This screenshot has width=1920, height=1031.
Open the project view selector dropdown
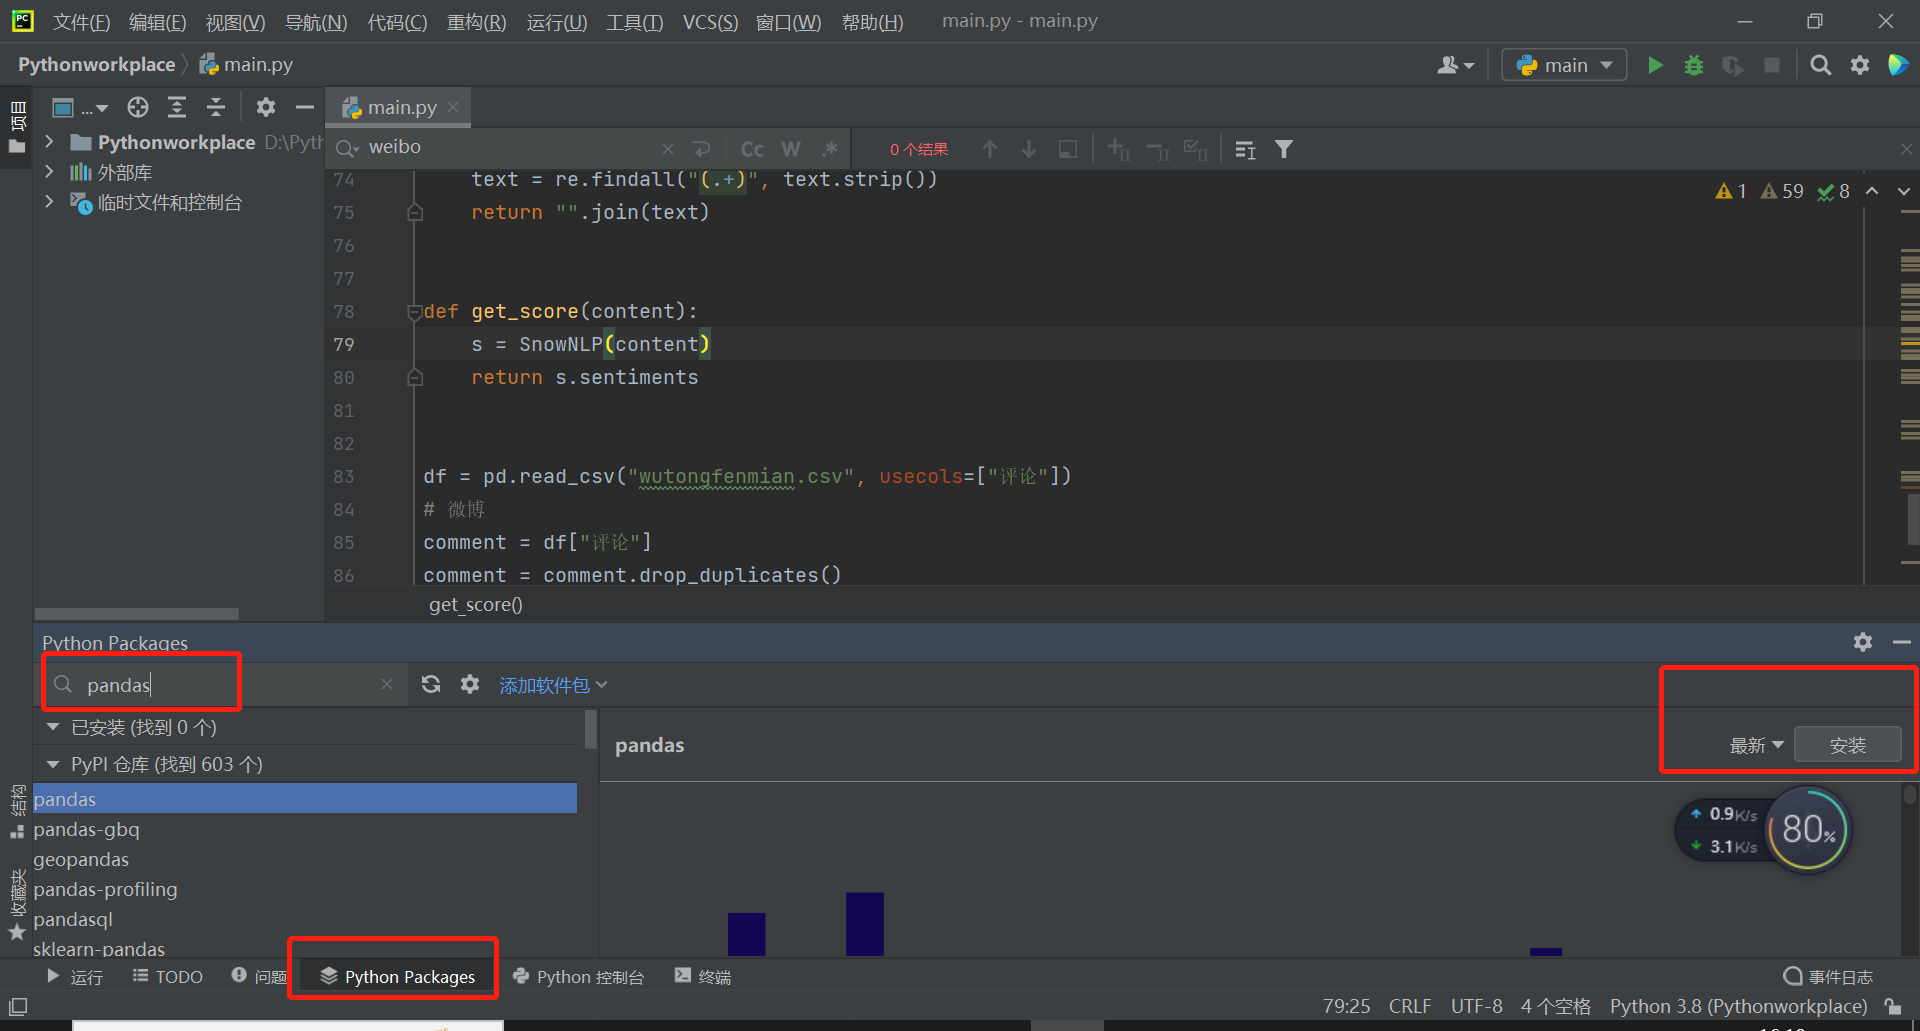[x=79, y=107]
